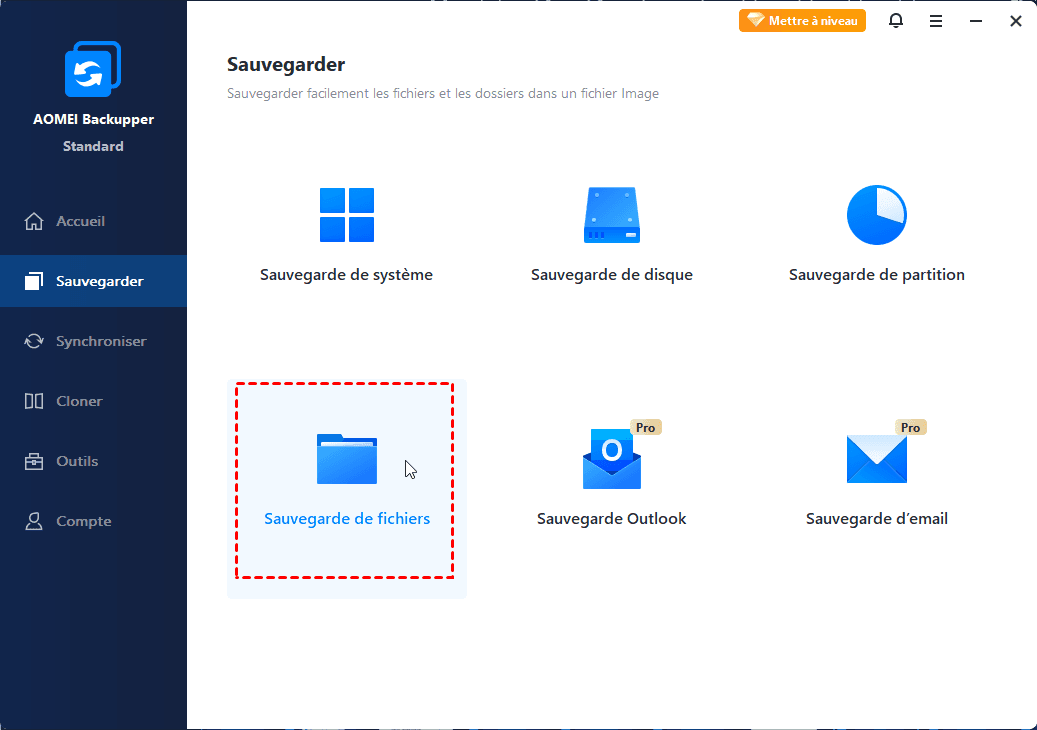Click the Sauvegarde de partition label
Viewport: 1037px width, 730px height.
coord(876,274)
